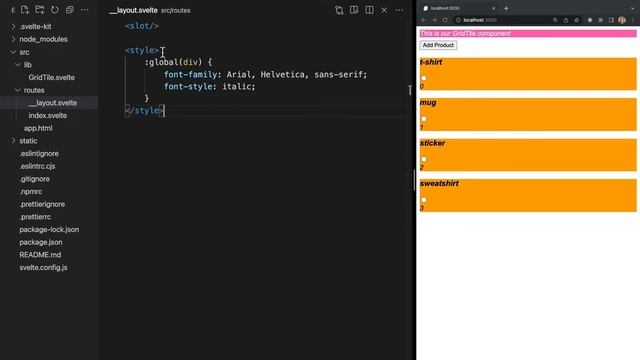Go back in the browser
The height and width of the screenshot is (360, 640).
pos(424,20)
